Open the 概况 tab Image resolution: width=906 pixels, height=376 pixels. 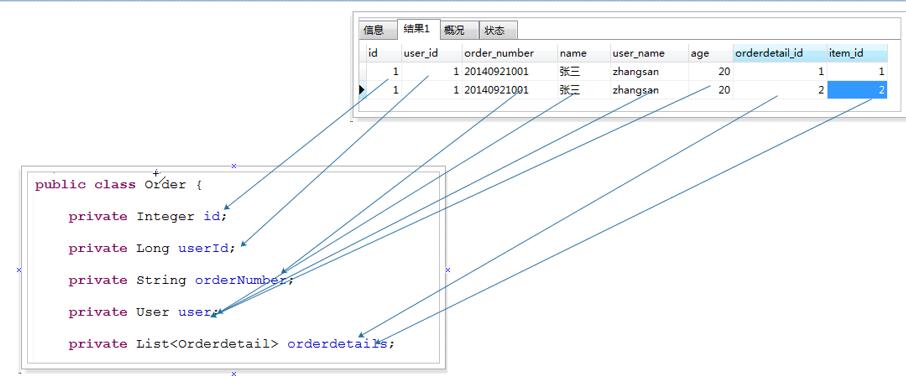coord(460,30)
